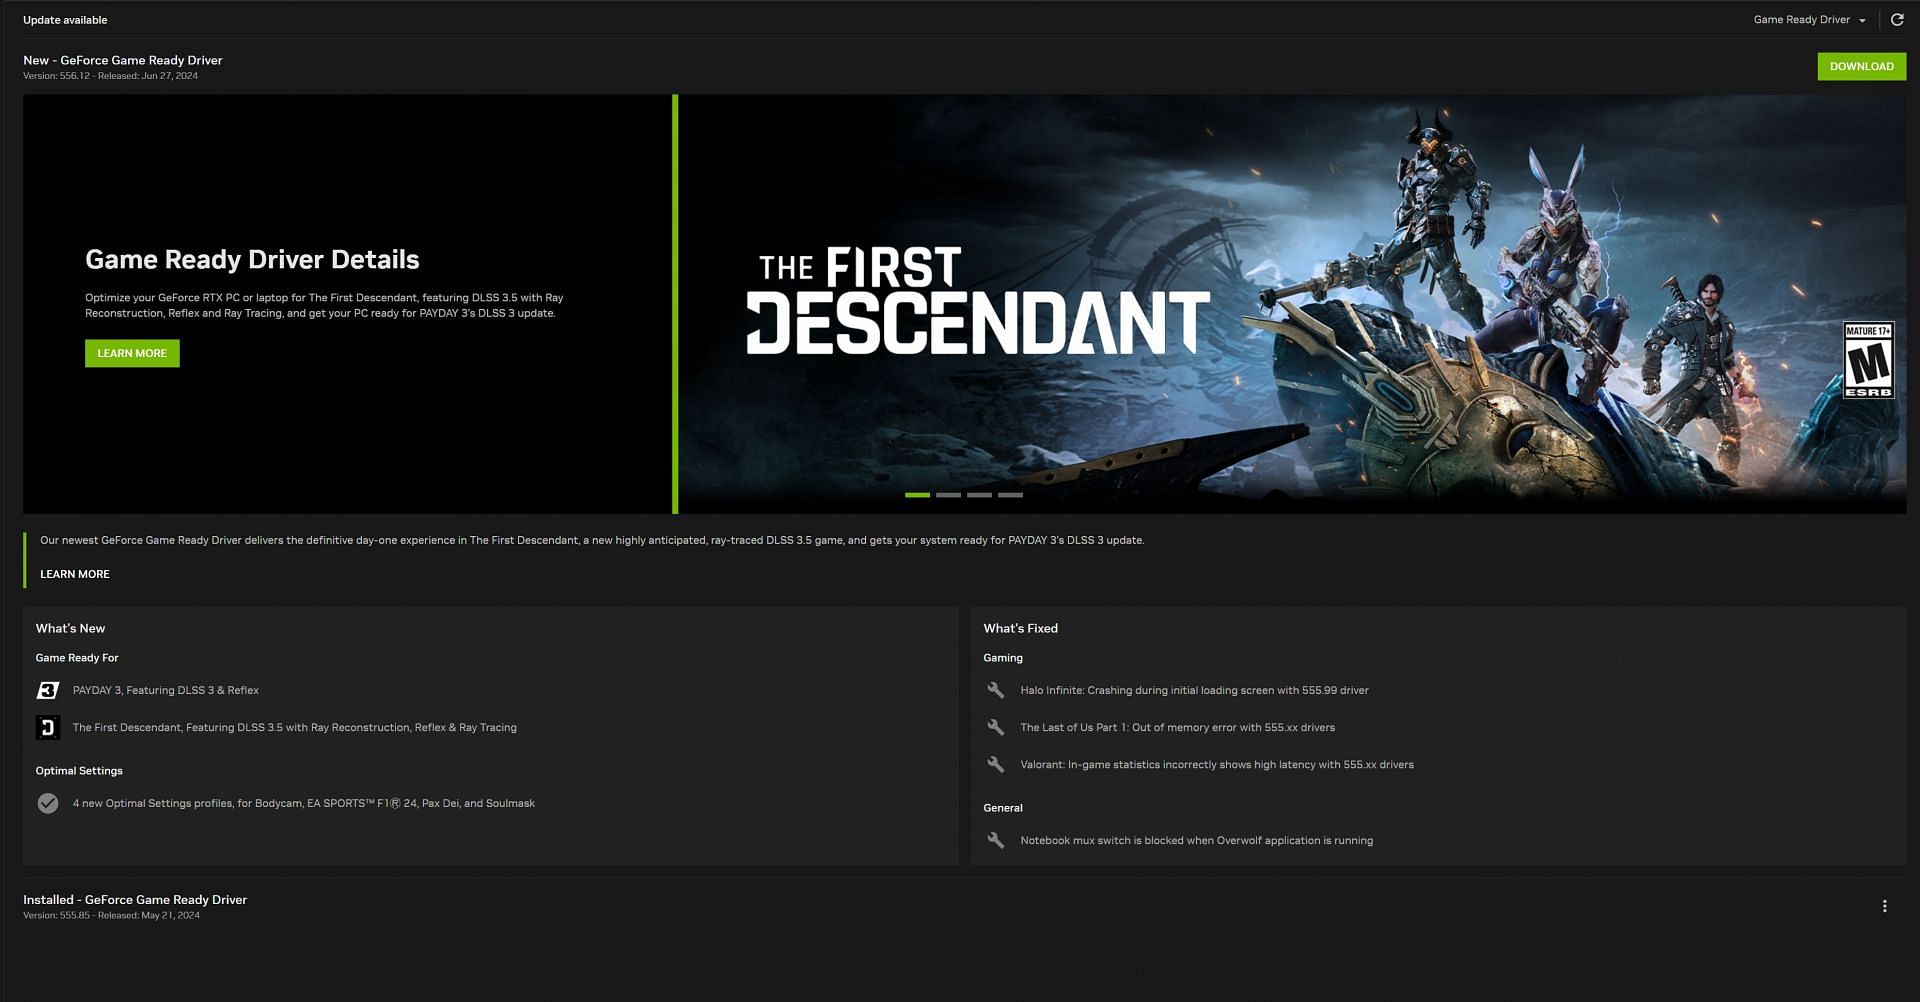Select the first carousel slide indicator
This screenshot has height=1002, width=1920.
click(917, 495)
